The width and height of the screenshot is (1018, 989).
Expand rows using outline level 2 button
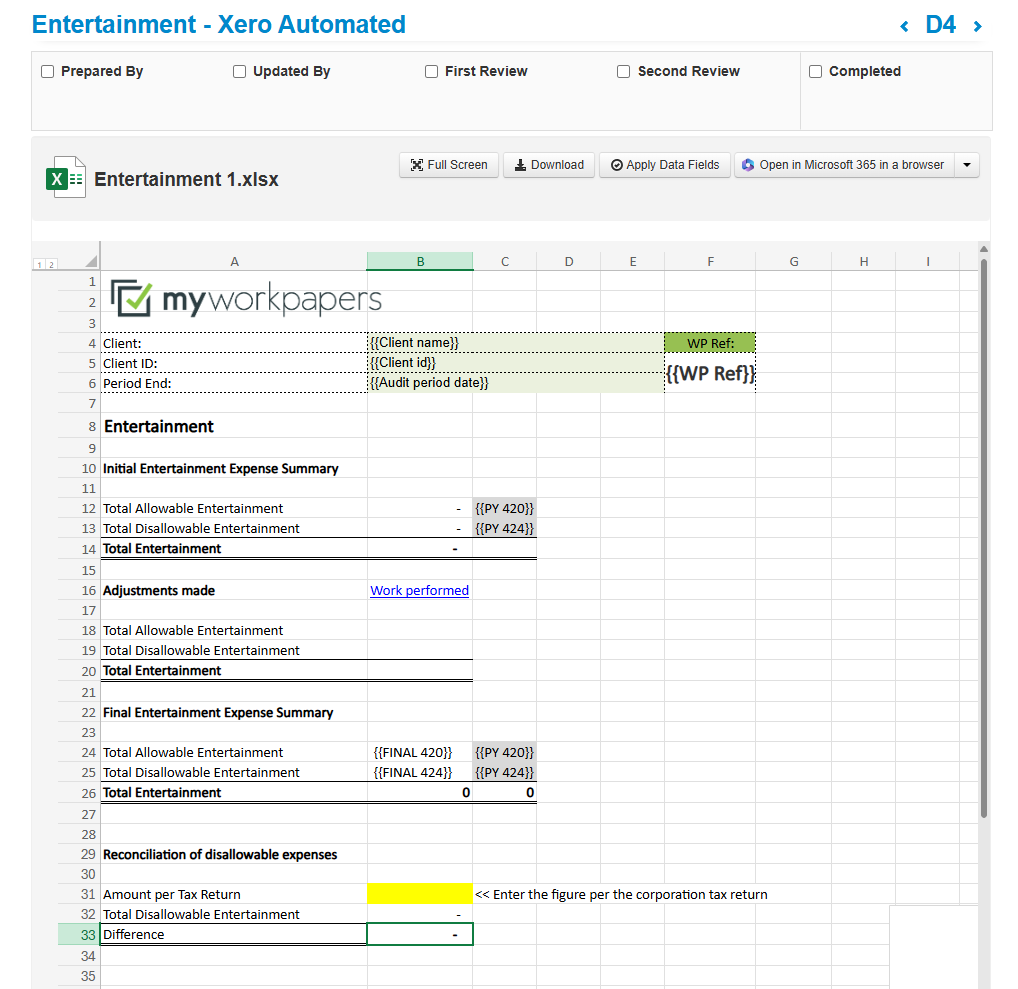(x=50, y=264)
